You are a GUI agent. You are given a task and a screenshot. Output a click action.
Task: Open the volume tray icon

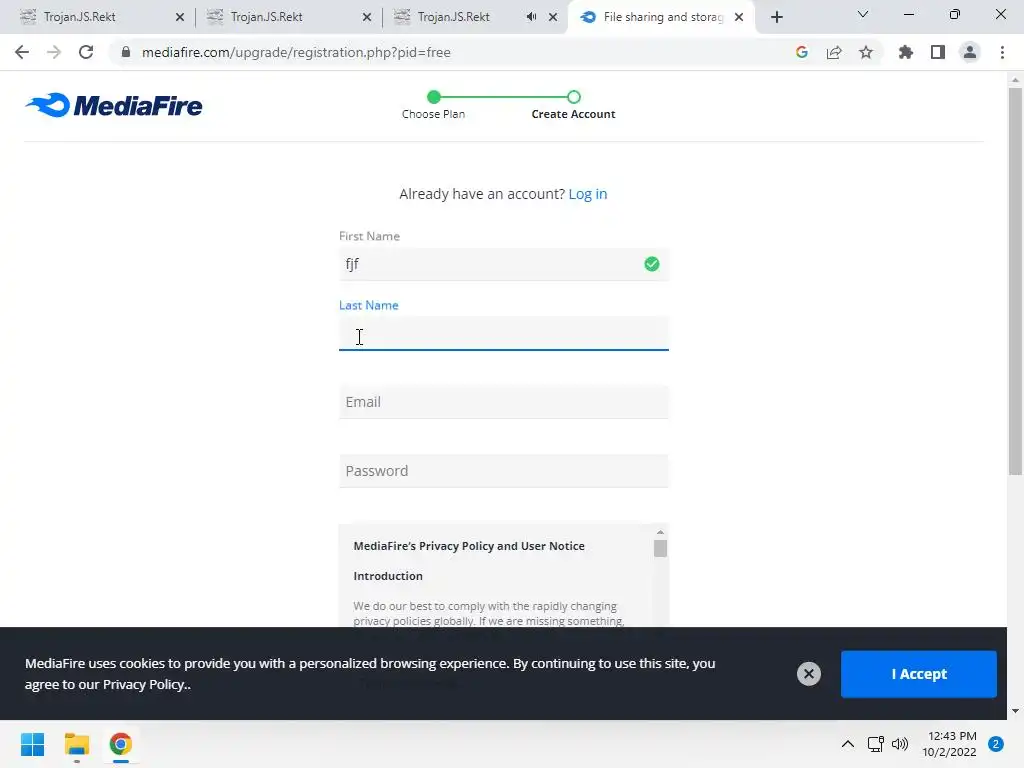900,744
